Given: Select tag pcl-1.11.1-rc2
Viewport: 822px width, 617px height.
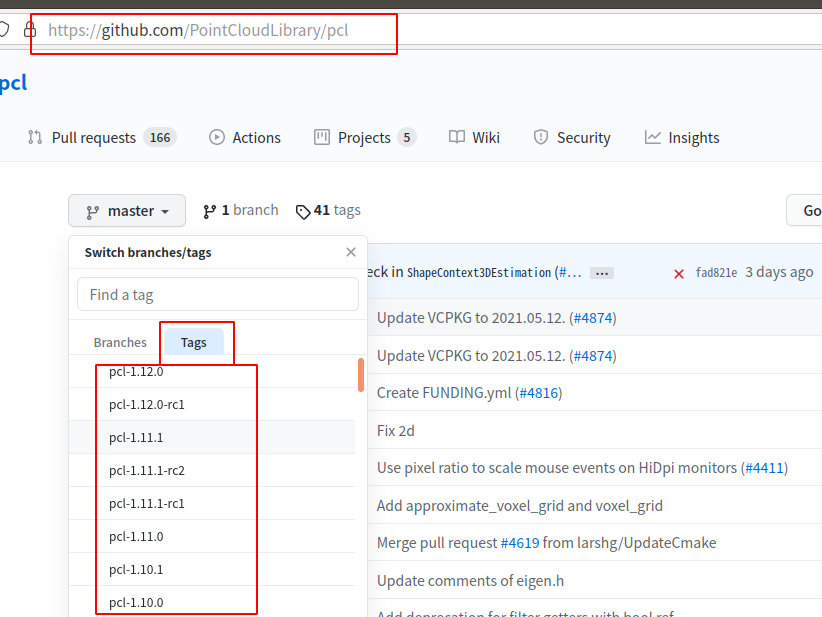Looking at the screenshot, I should click(x=212, y=470).
